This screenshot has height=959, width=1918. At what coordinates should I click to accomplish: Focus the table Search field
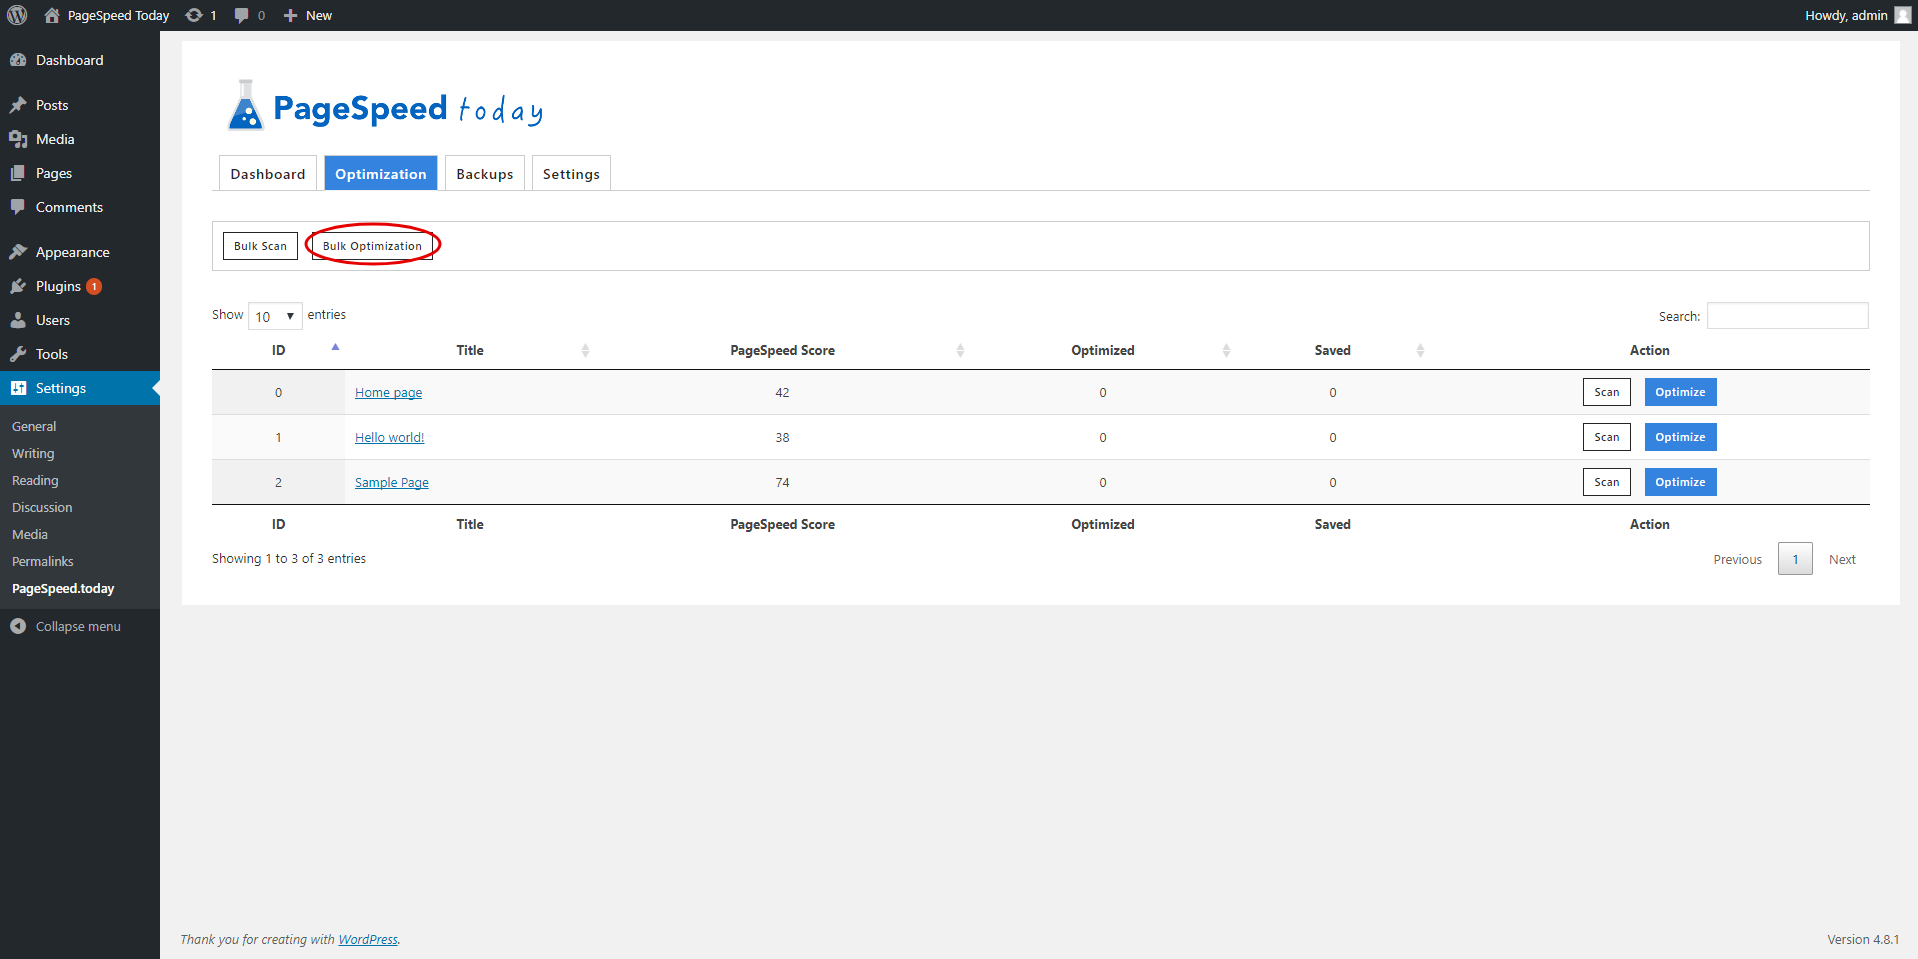point(1787,316)
